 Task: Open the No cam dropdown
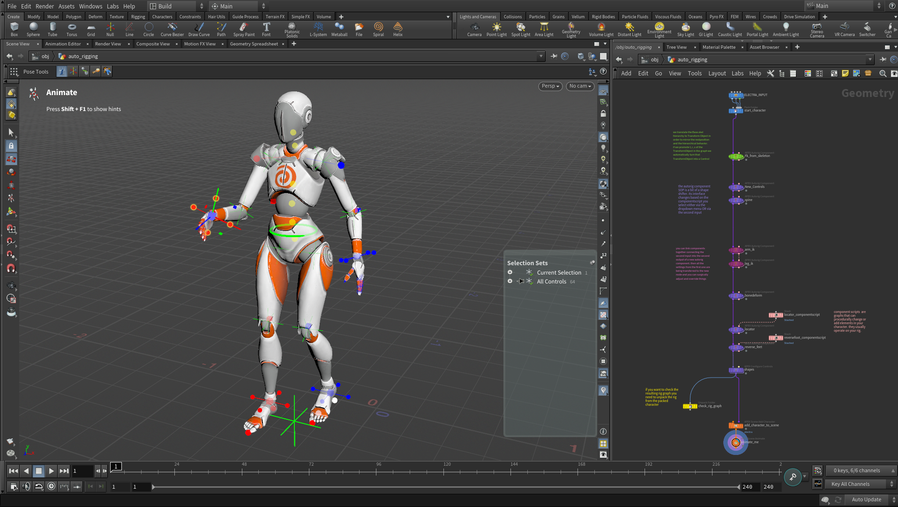(579, 86)
